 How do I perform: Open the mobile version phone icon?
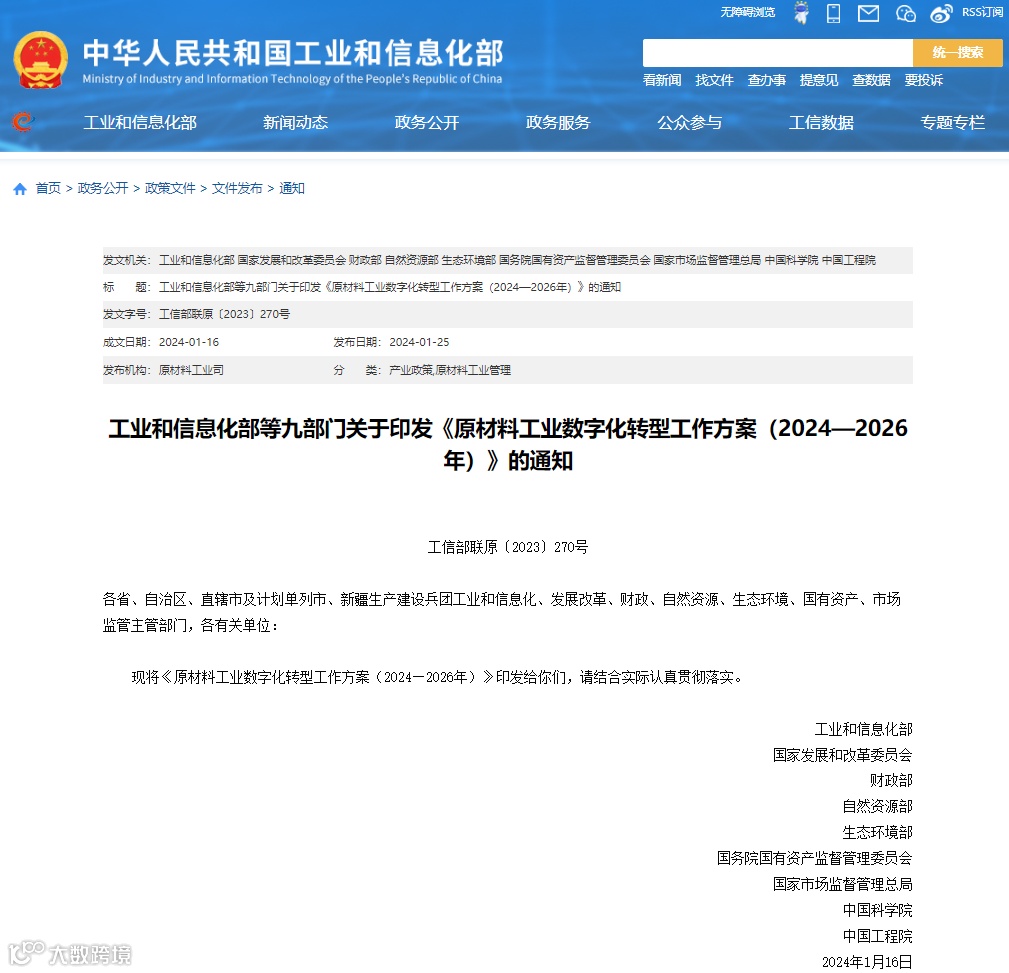tap(833, 13)
